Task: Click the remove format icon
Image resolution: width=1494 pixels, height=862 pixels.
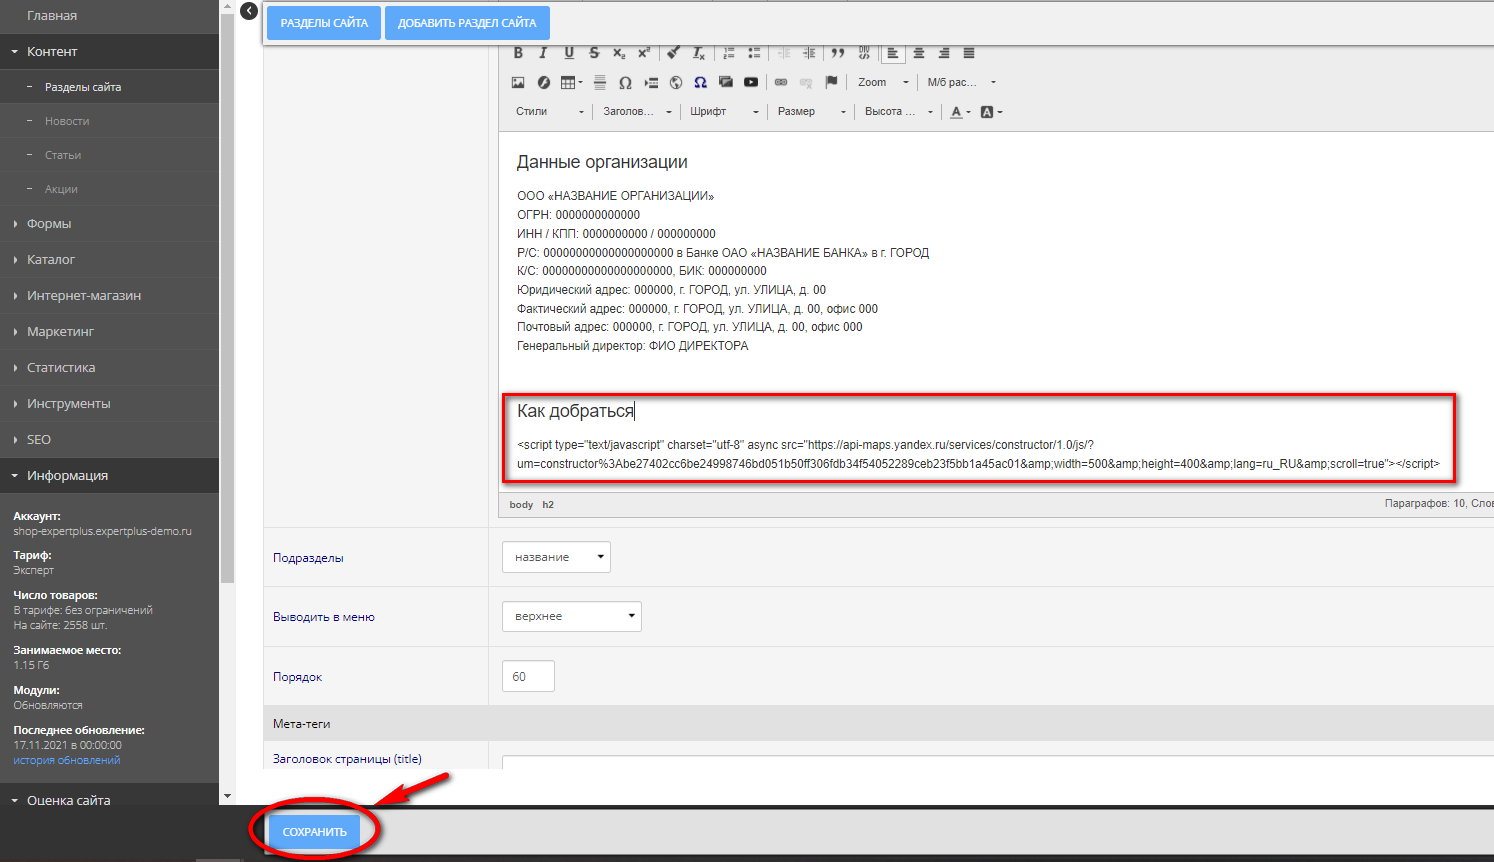Action: coord(699,53)
